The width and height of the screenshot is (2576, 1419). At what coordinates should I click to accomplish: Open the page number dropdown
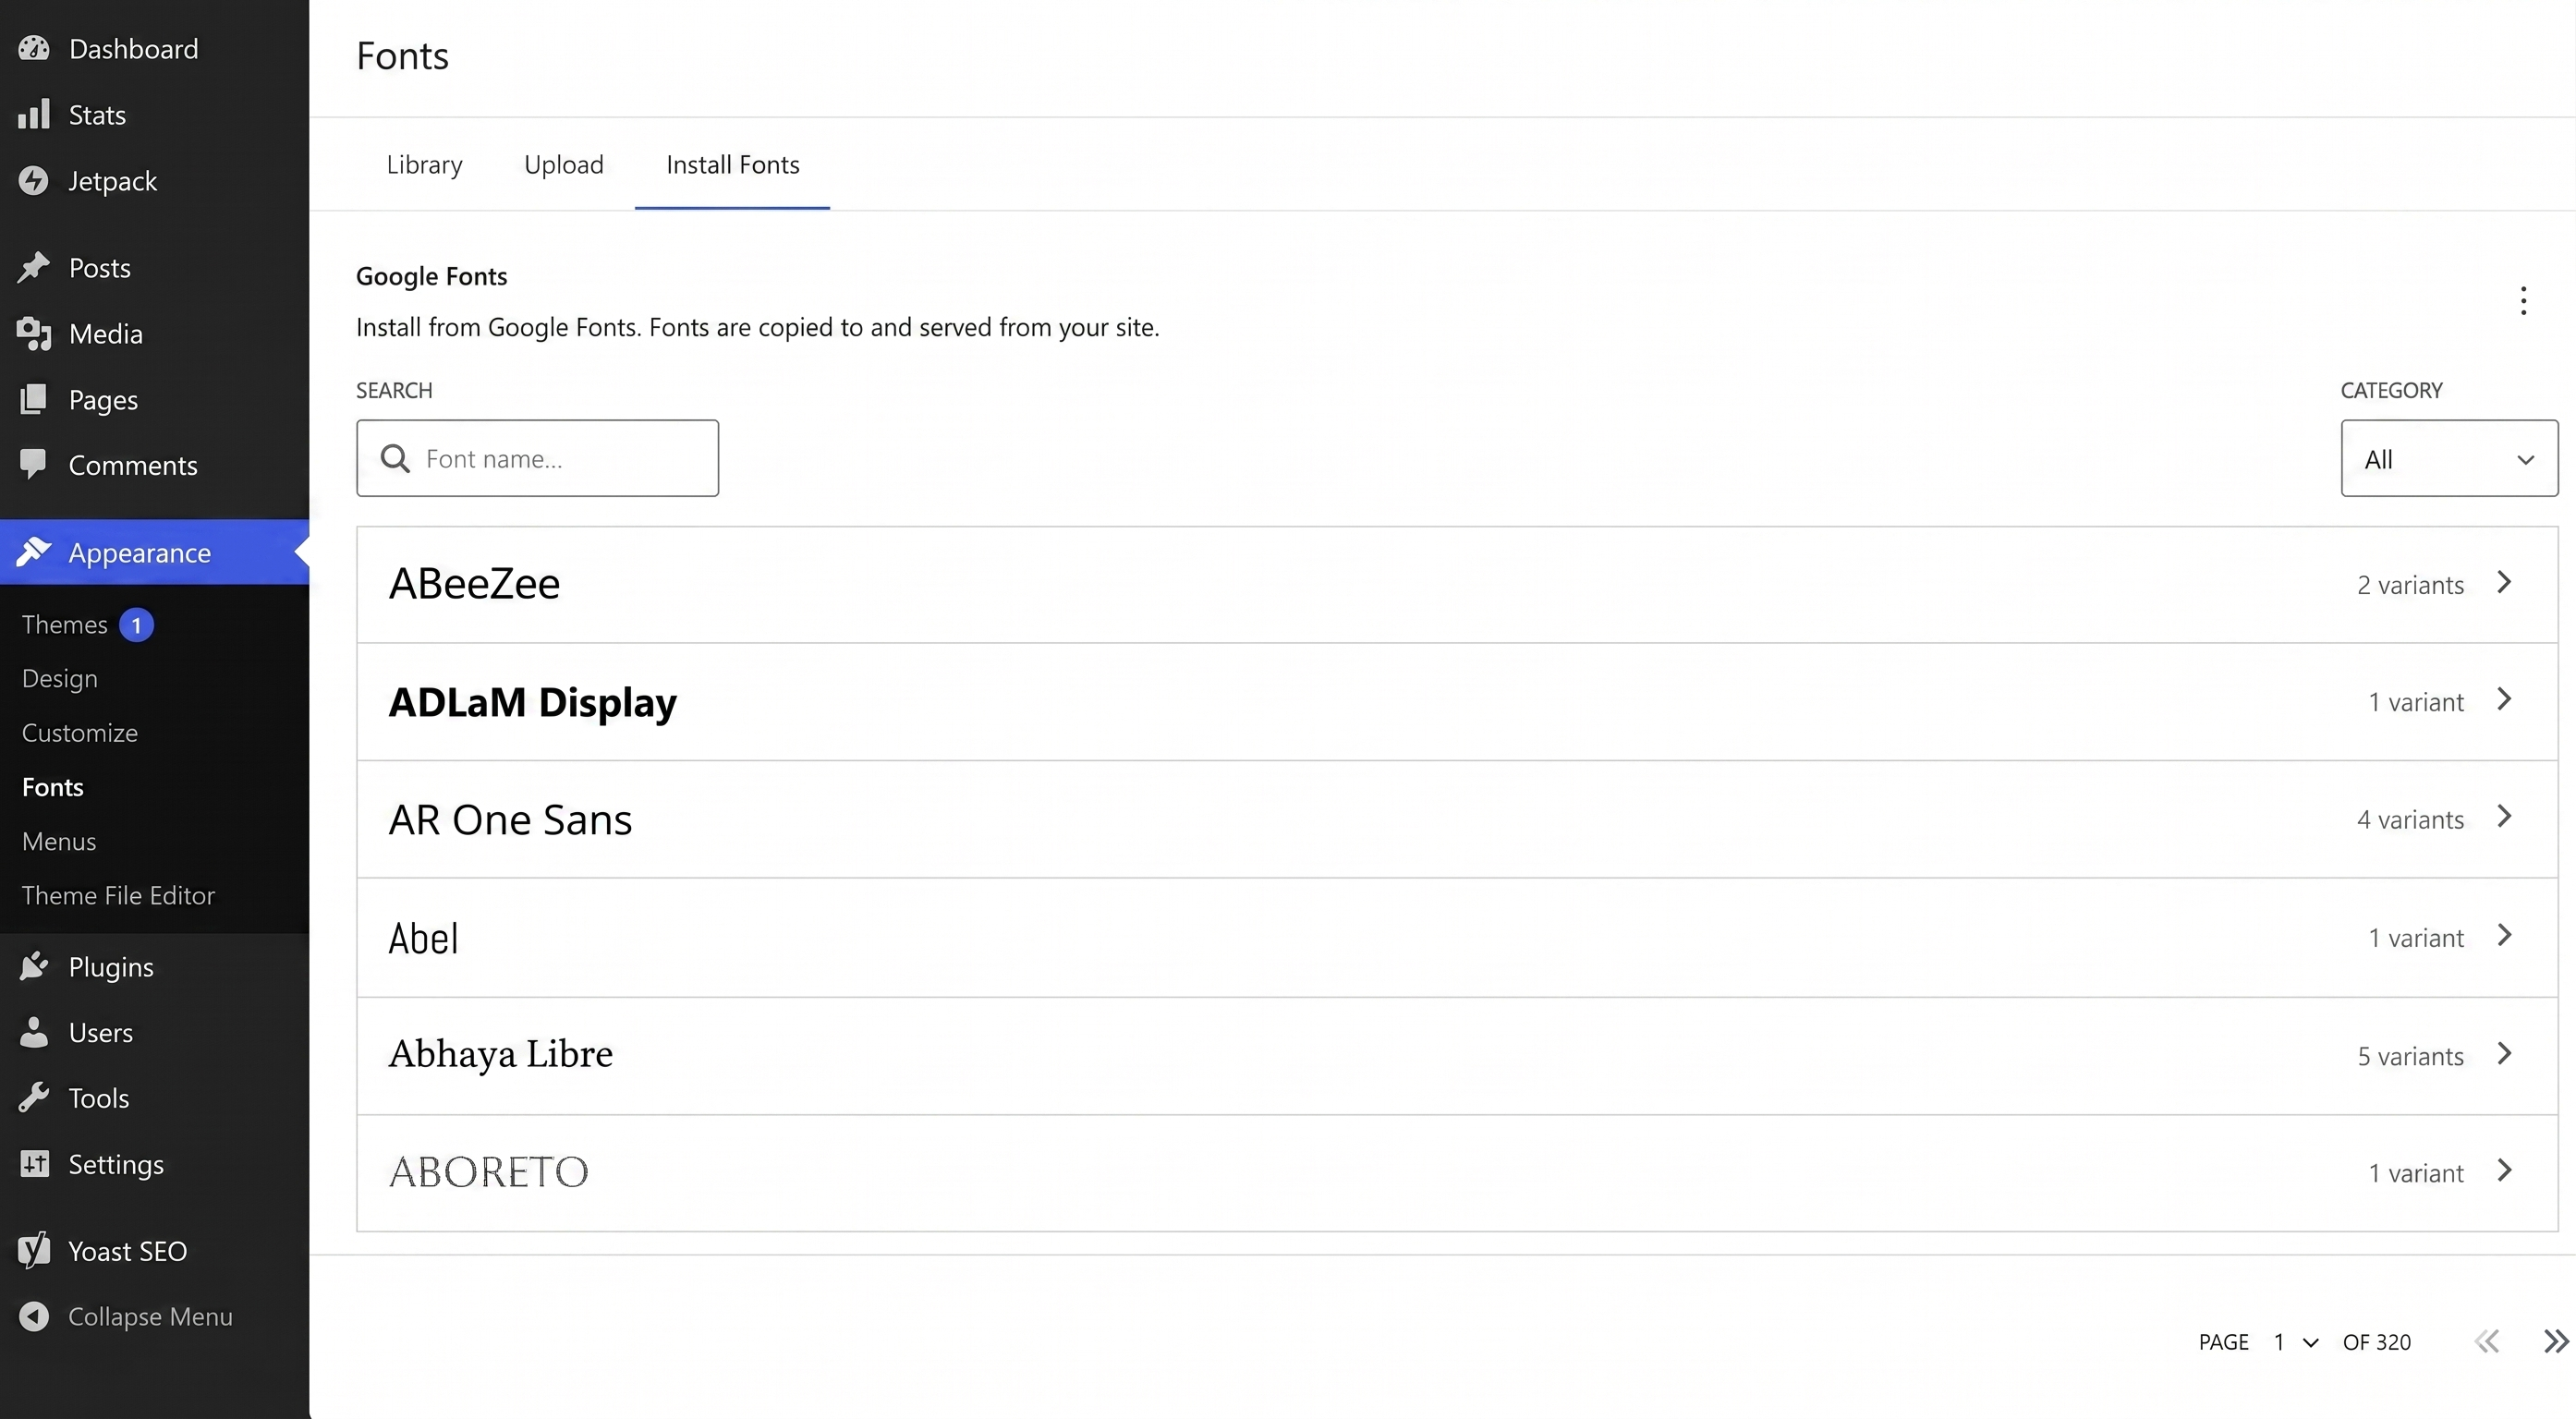click(x=2295, y=1342)
